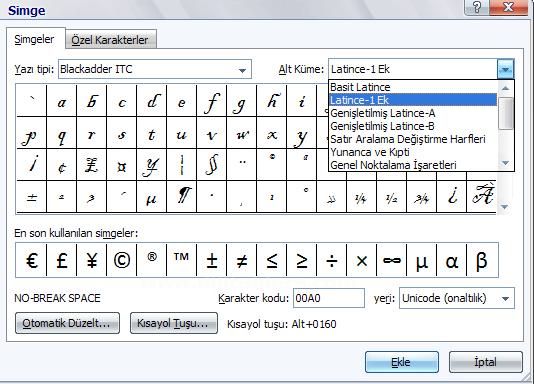The image size is (534, 384).
Task: Cancel with the İptal button
Action: click(485, 362)
